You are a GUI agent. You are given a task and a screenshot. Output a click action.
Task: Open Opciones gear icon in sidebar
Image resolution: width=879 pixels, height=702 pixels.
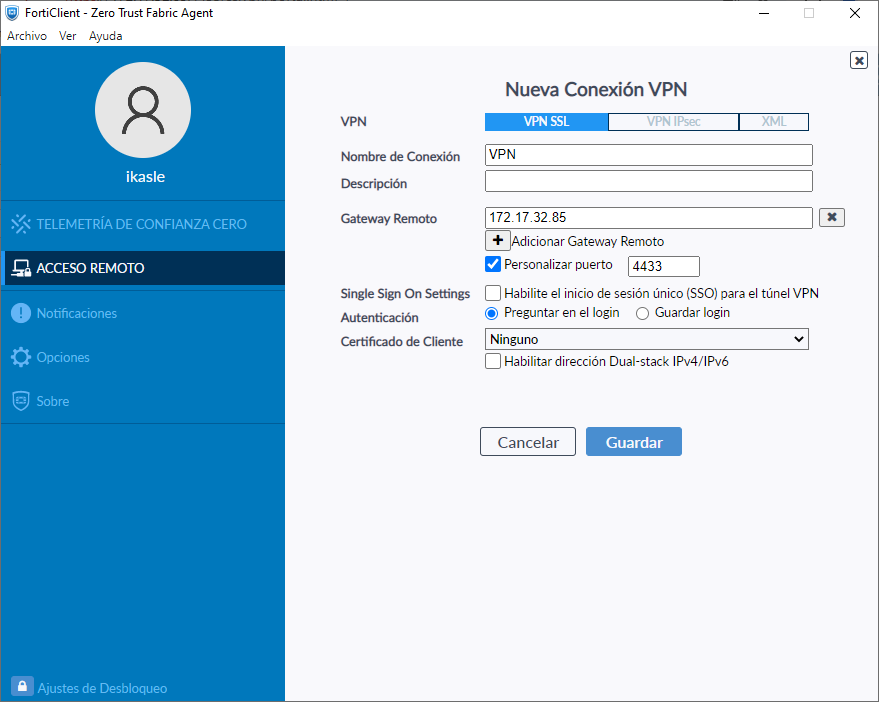click(x=21, y=357)
